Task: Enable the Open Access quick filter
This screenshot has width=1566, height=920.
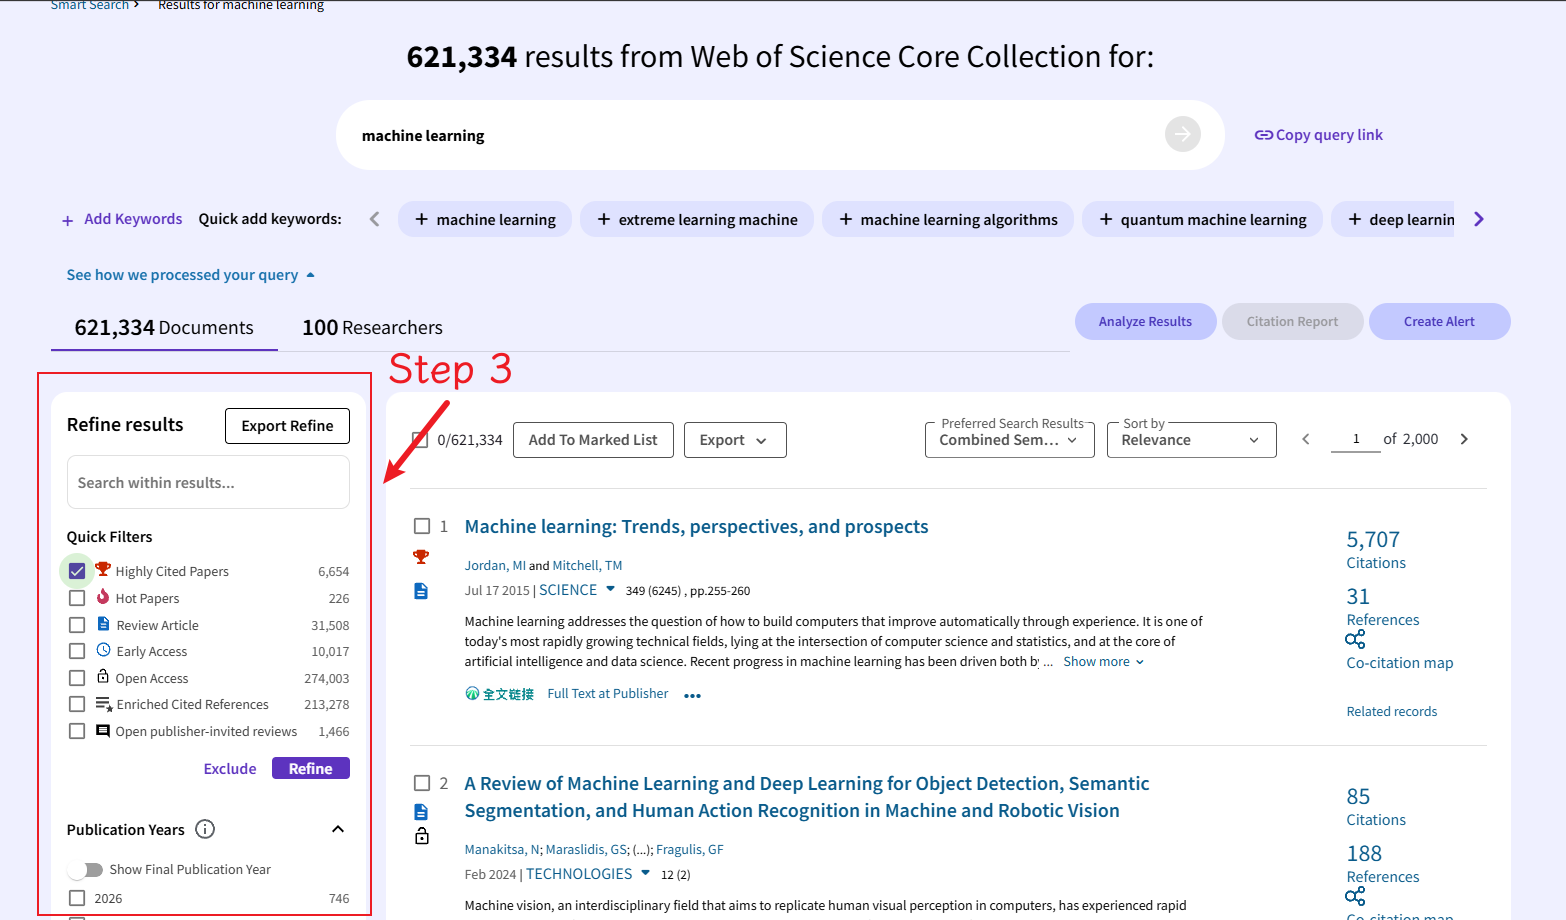Action: 77,677
